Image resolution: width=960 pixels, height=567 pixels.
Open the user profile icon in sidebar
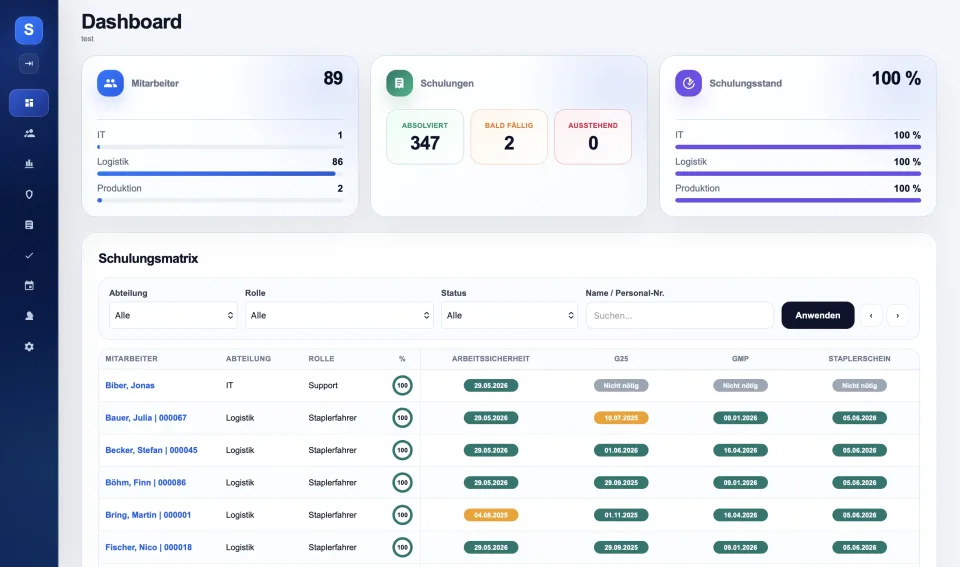29,316
